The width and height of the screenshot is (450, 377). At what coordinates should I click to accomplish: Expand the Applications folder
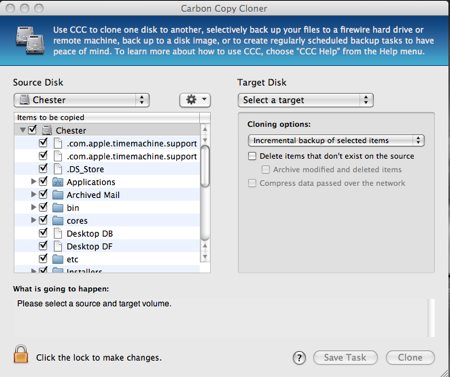click(x=33, y=181)
